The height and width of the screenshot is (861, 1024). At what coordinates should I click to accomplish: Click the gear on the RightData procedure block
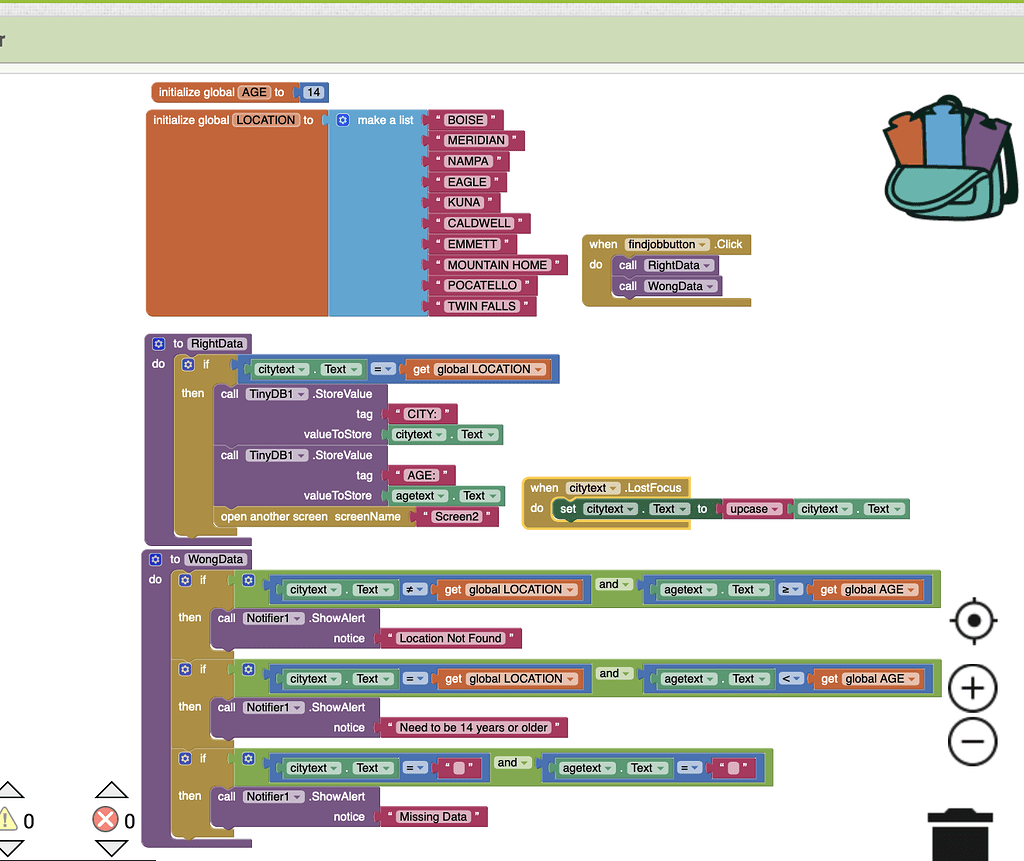pyautogui.click(x=158, y=343)
